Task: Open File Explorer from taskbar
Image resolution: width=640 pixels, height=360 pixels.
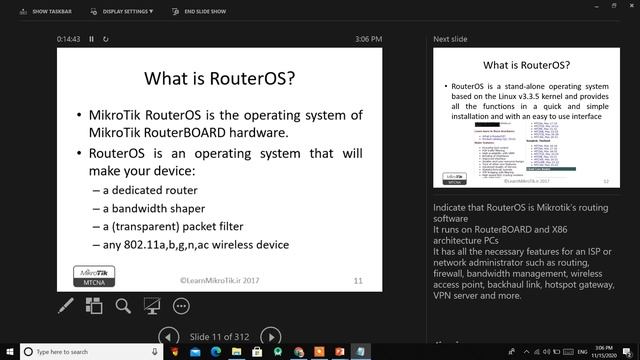Action: point(237,351)
